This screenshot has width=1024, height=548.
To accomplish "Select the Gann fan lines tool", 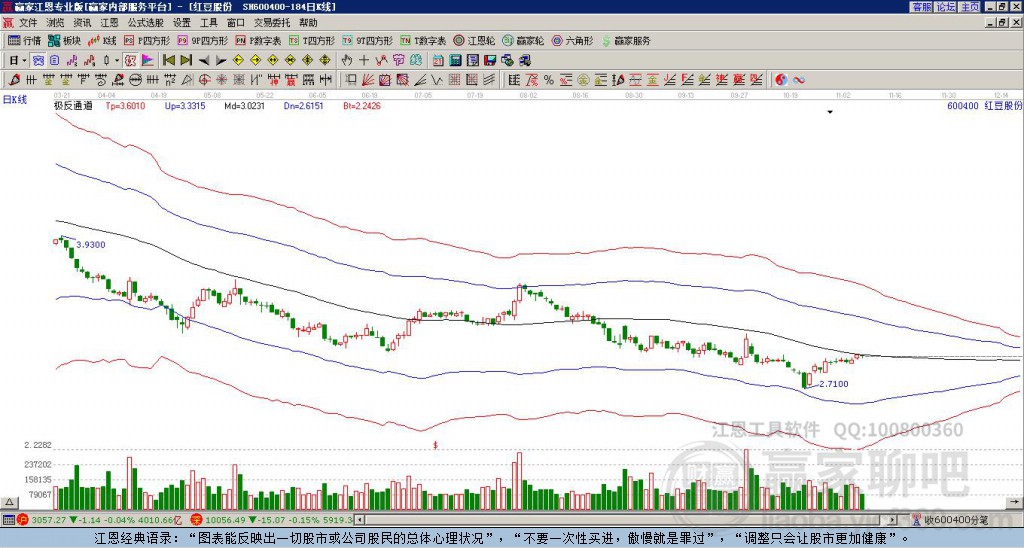I will (x=368, y=80).
